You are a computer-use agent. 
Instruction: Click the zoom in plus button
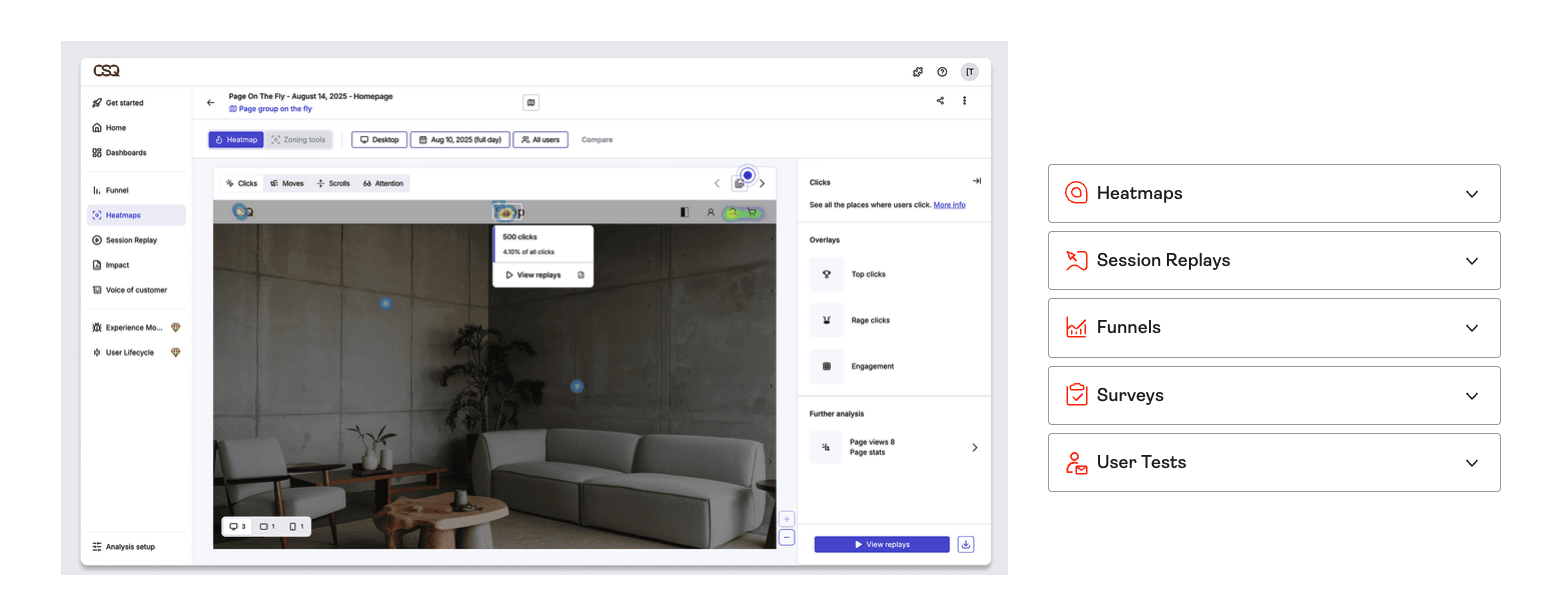coord(787,519)
